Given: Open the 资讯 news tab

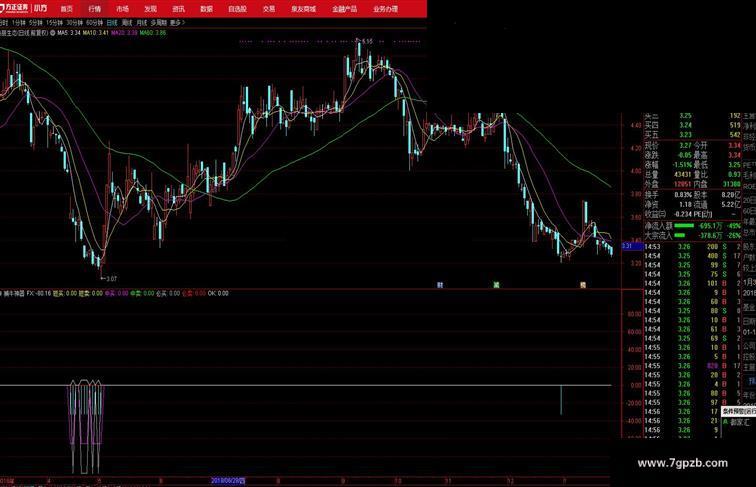Looking at the screenshot, I should (x=178, y=9).
